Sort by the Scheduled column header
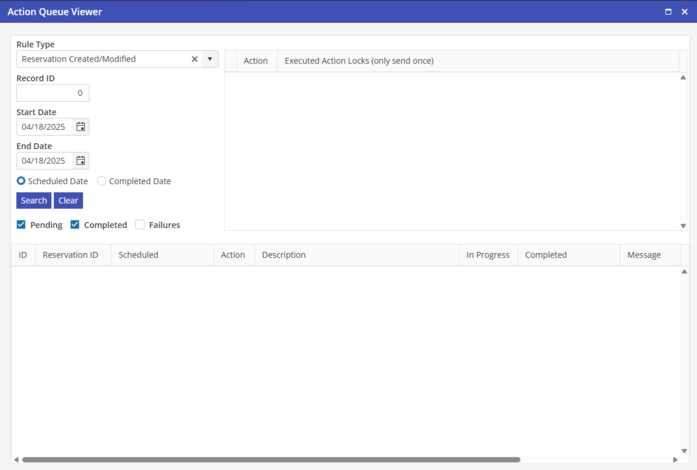697x470 pixels. tap(138, 255)
